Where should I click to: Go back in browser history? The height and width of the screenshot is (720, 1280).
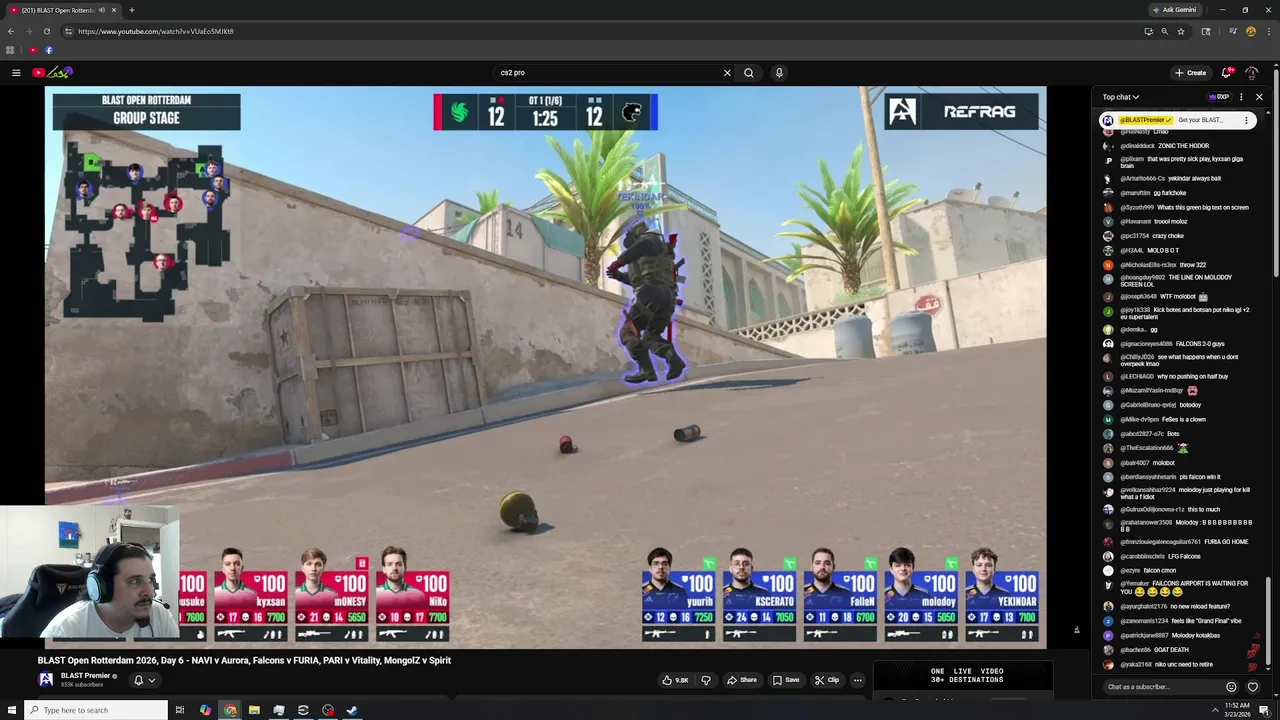click(11, 31)
